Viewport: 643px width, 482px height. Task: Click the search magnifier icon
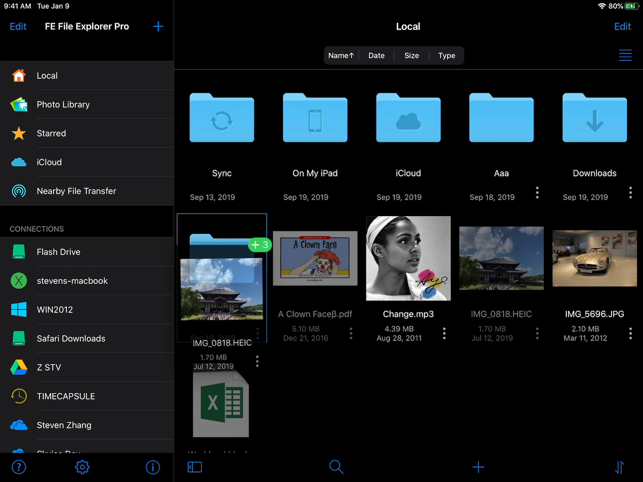pos(336,467)
